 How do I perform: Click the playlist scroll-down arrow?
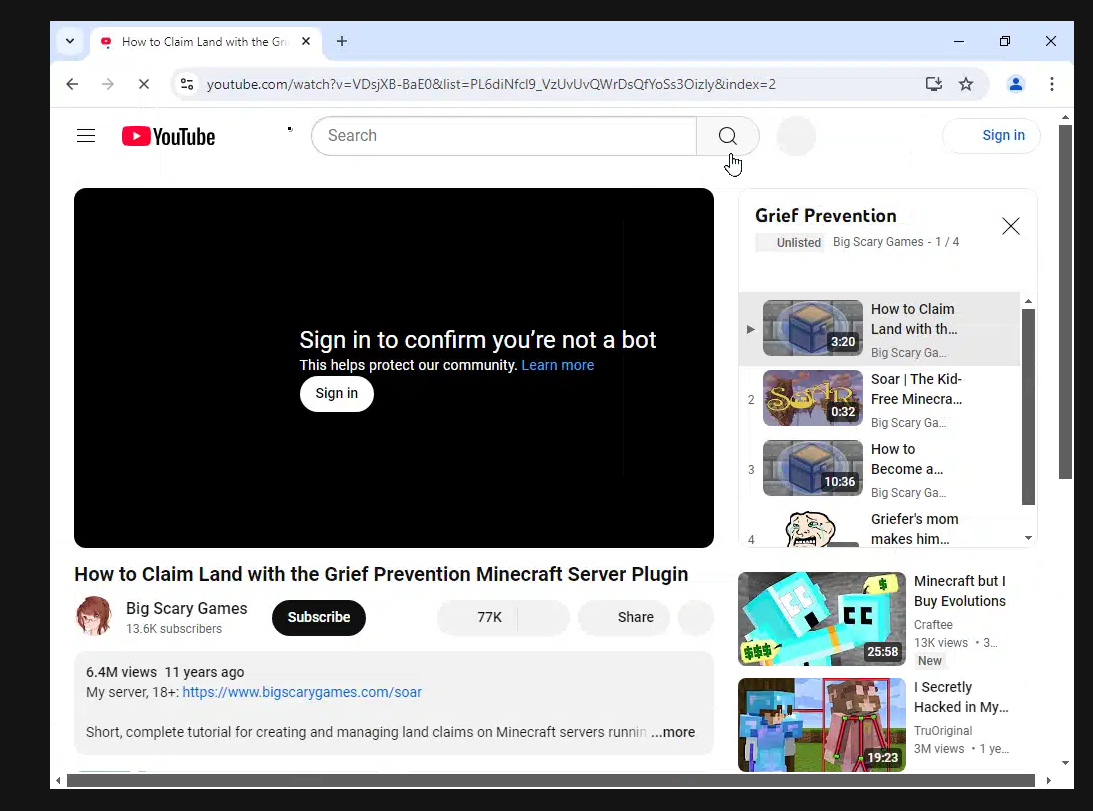click(1028, 538)
